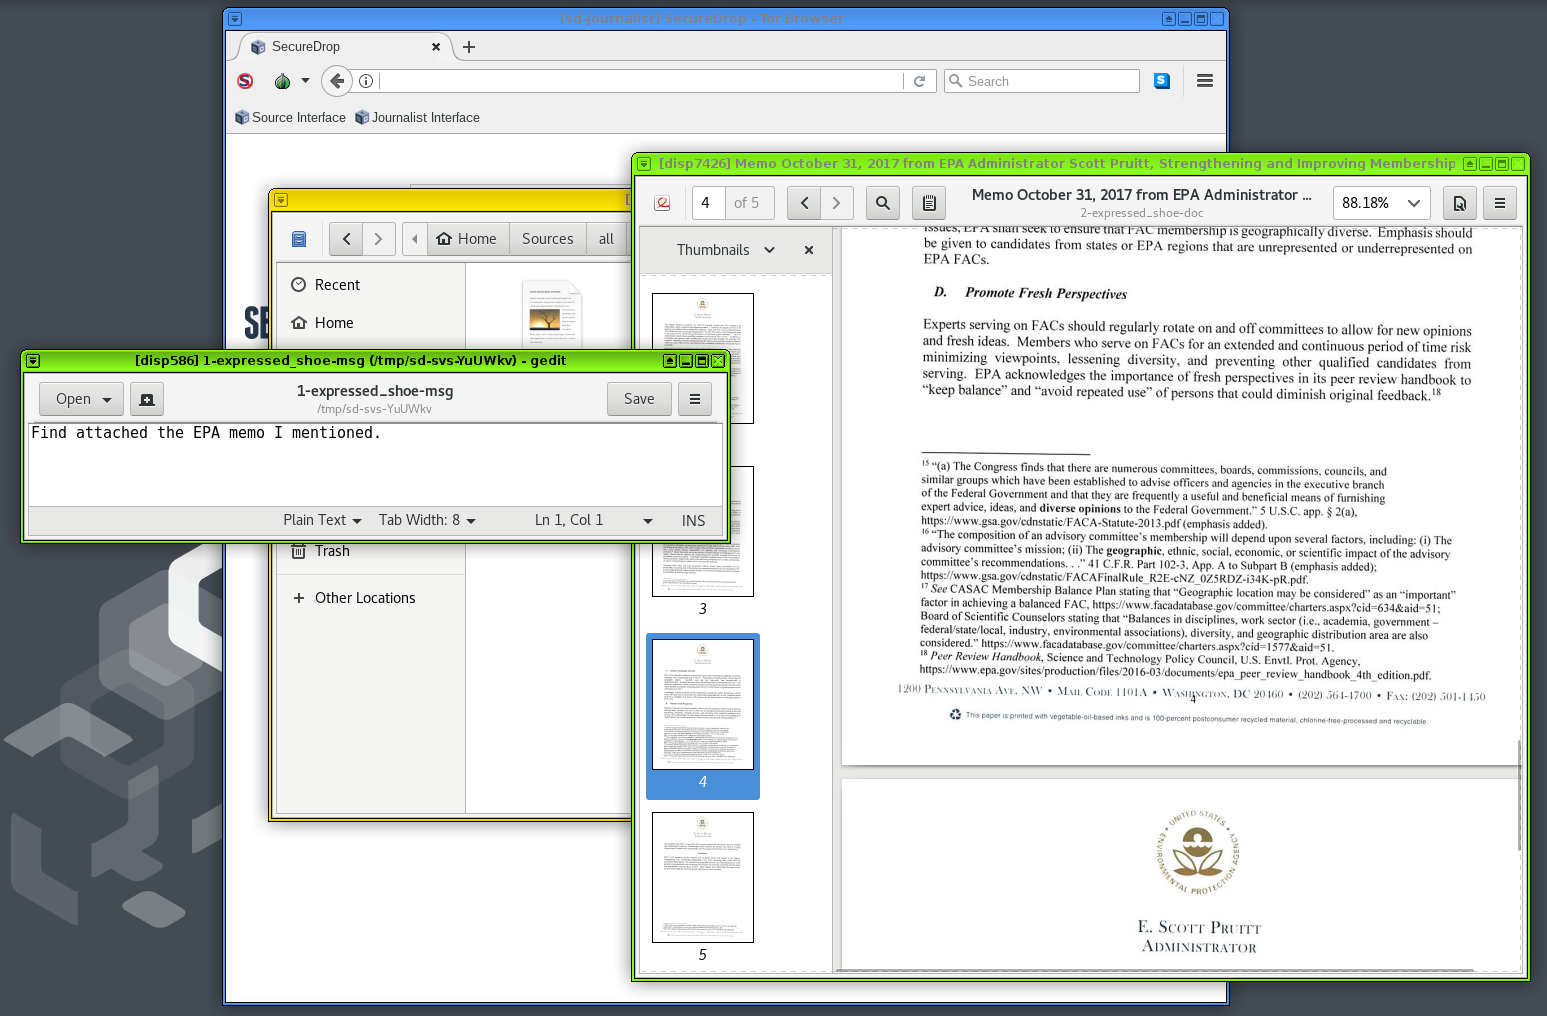Click the path bar left scroll arrow
Screen dimensions: 1547x1016
pyautogui.click(x=415, y=239)
